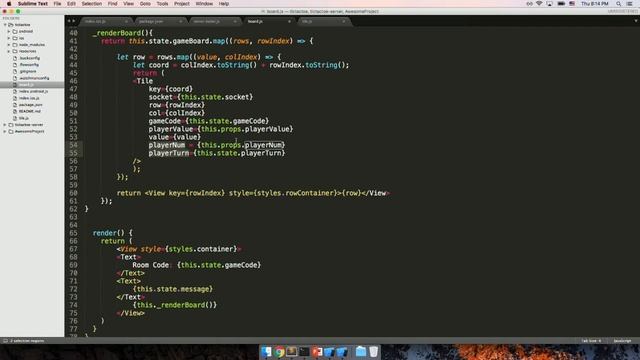The width and height of the screenshot is (640, 360).
Task: Open index.ios.js in the sidebar
Action: (29, 98)
